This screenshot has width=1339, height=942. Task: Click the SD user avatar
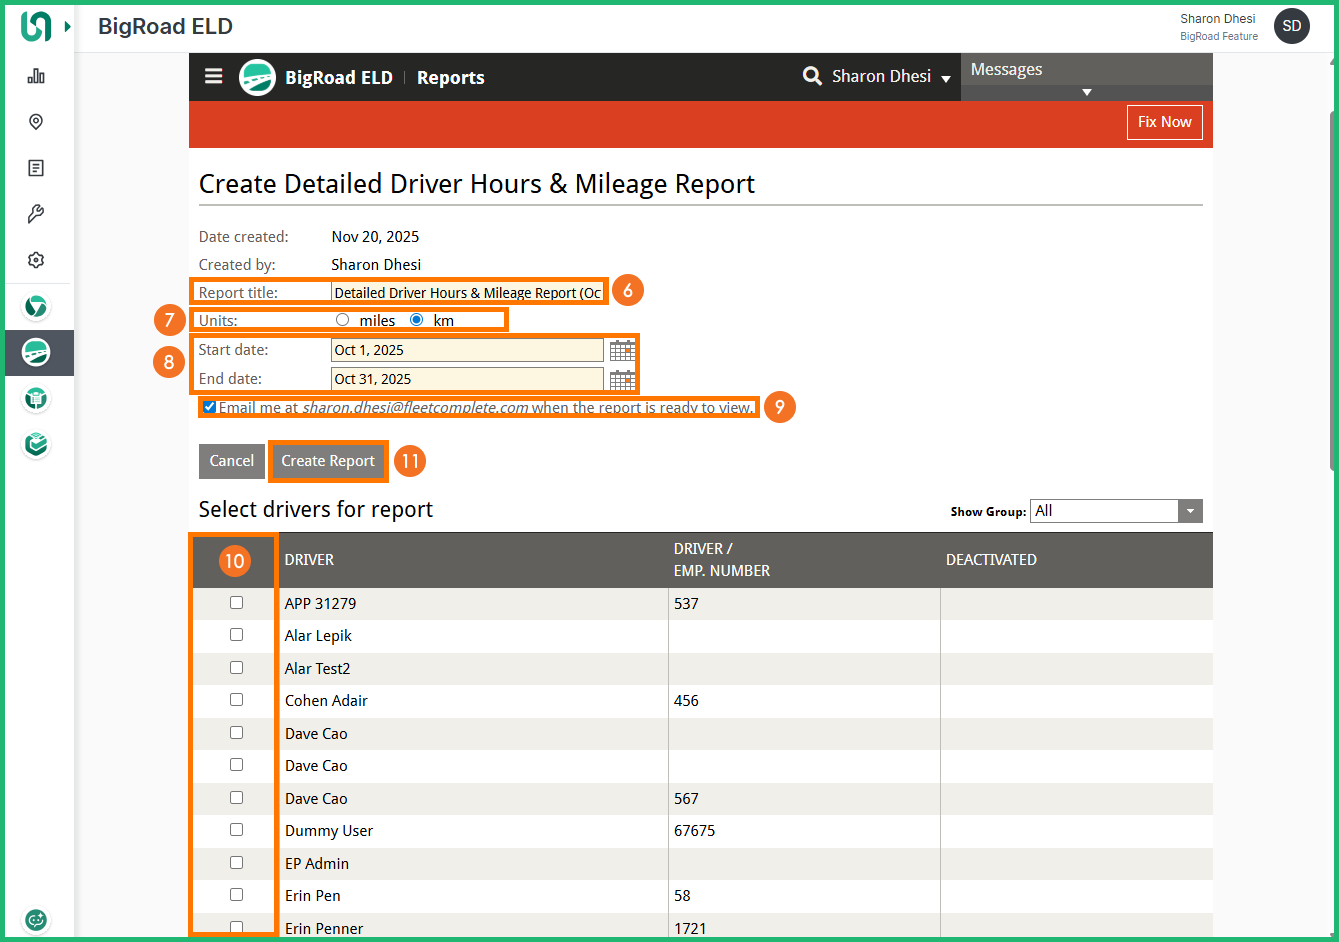[x=1291, y=26]
